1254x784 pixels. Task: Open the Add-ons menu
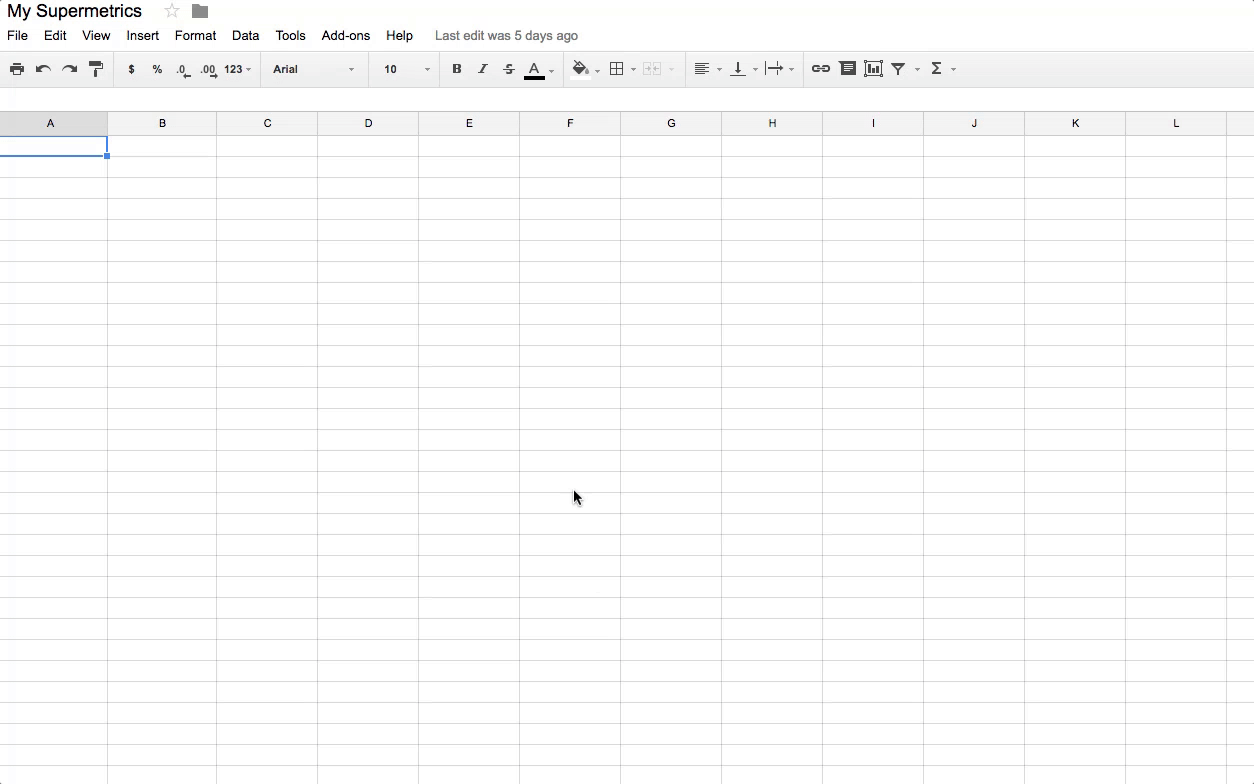pyautogui.click(x=346, y=35)
